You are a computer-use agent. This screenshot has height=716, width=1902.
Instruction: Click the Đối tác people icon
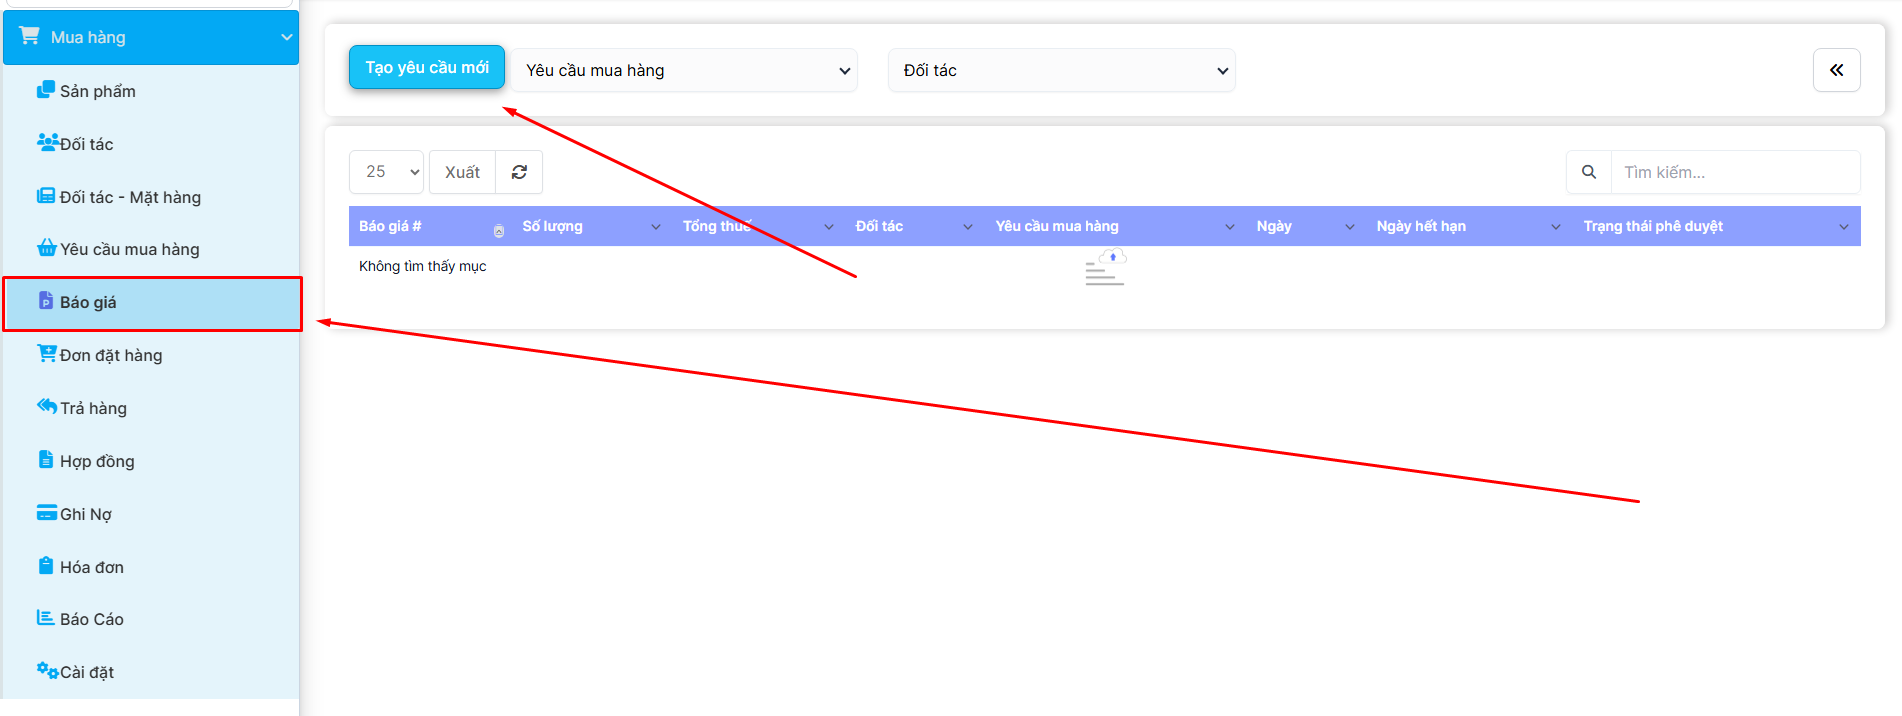point(47,142)
